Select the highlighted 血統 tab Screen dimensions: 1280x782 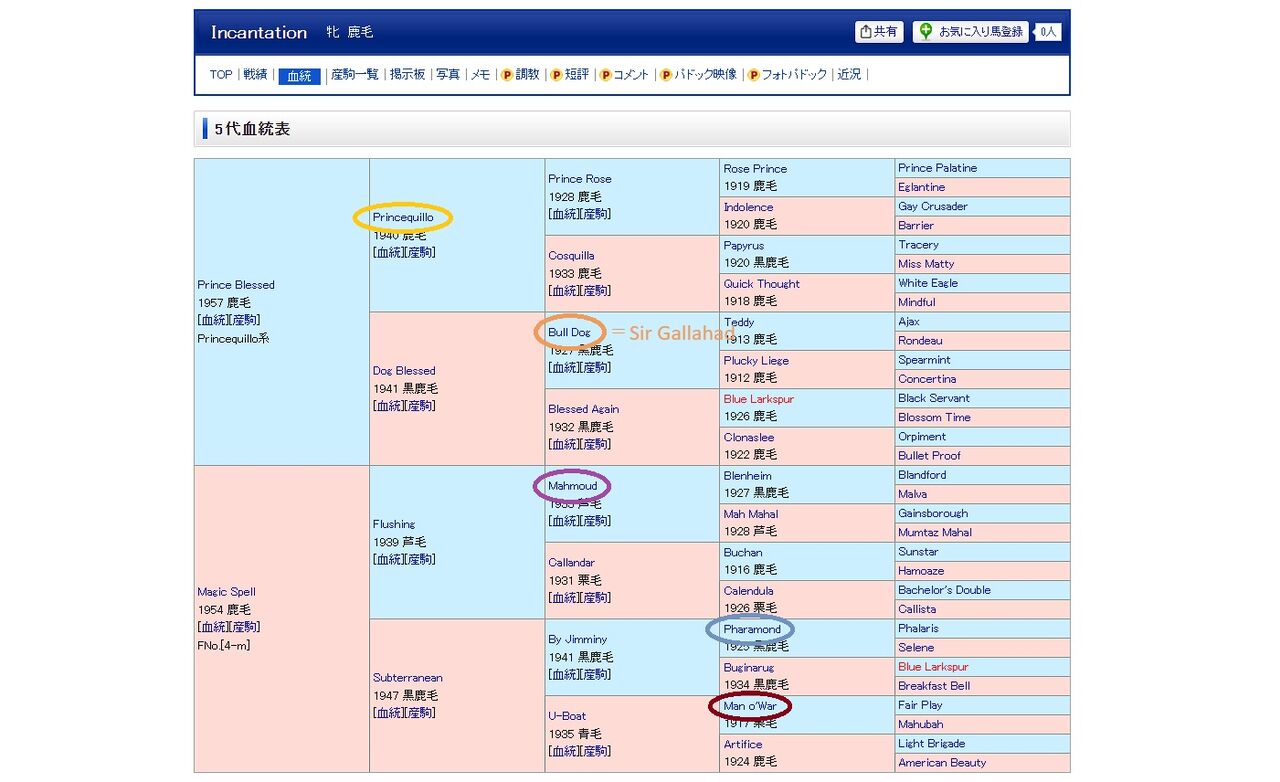tap(299, 76)
